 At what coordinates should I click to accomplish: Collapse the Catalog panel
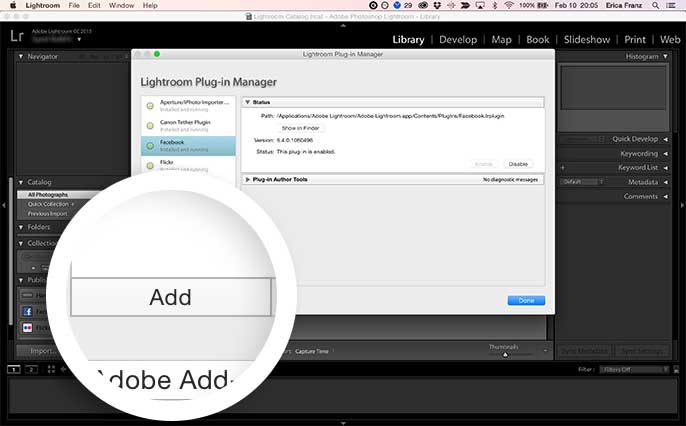pyautogui.click(x=21, y=182)
